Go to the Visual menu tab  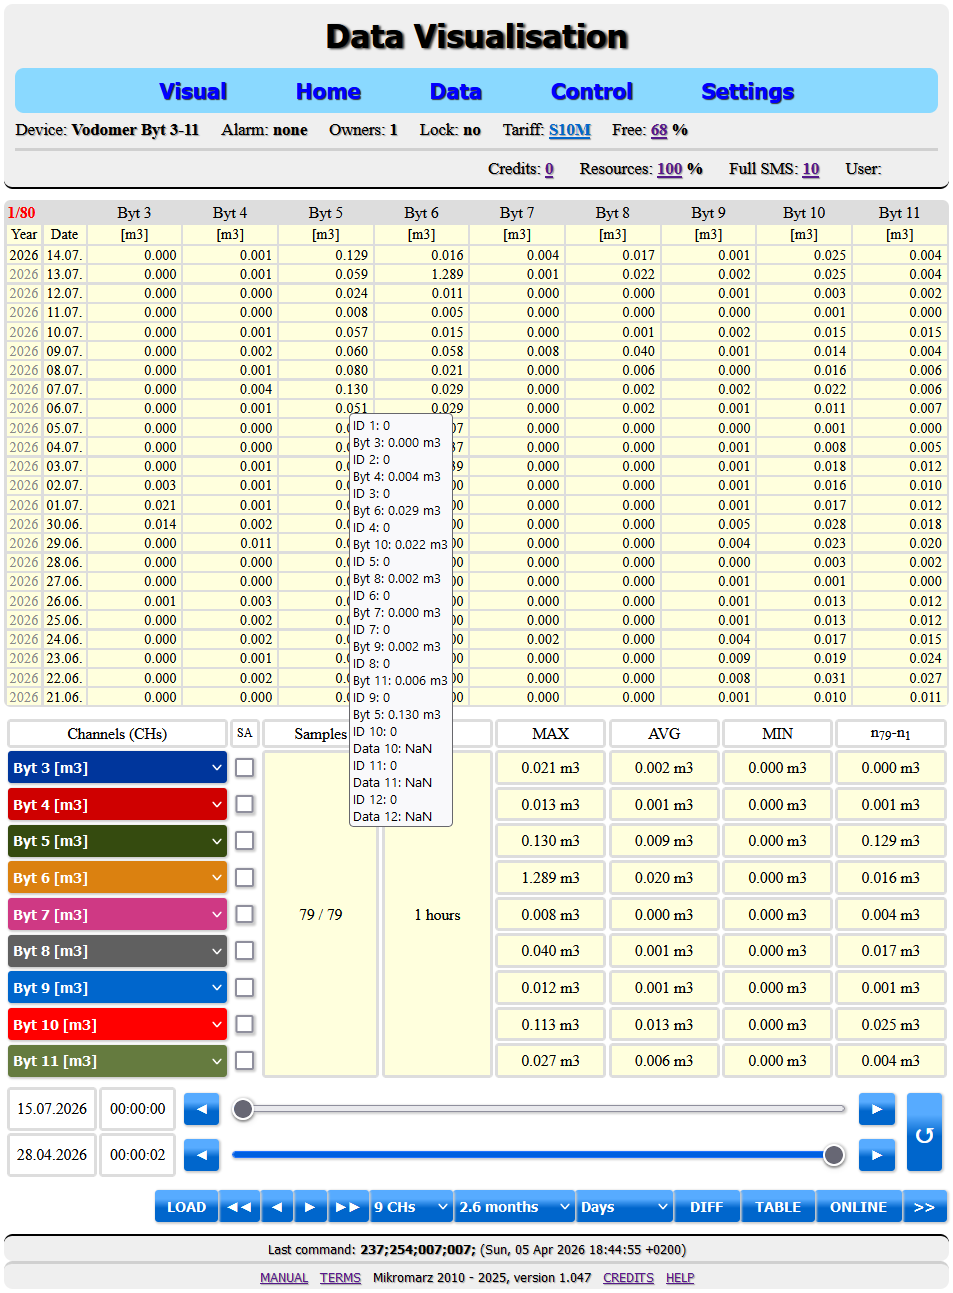coord(193,91)
